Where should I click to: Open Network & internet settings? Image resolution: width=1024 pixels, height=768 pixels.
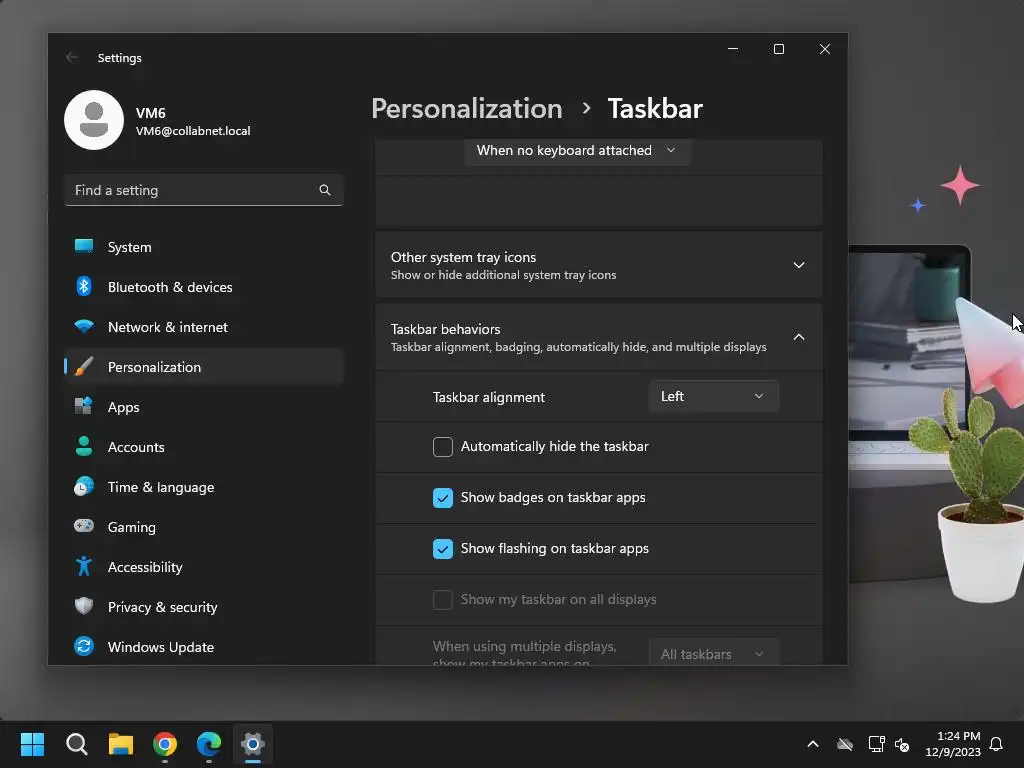(x=204, y=327)
